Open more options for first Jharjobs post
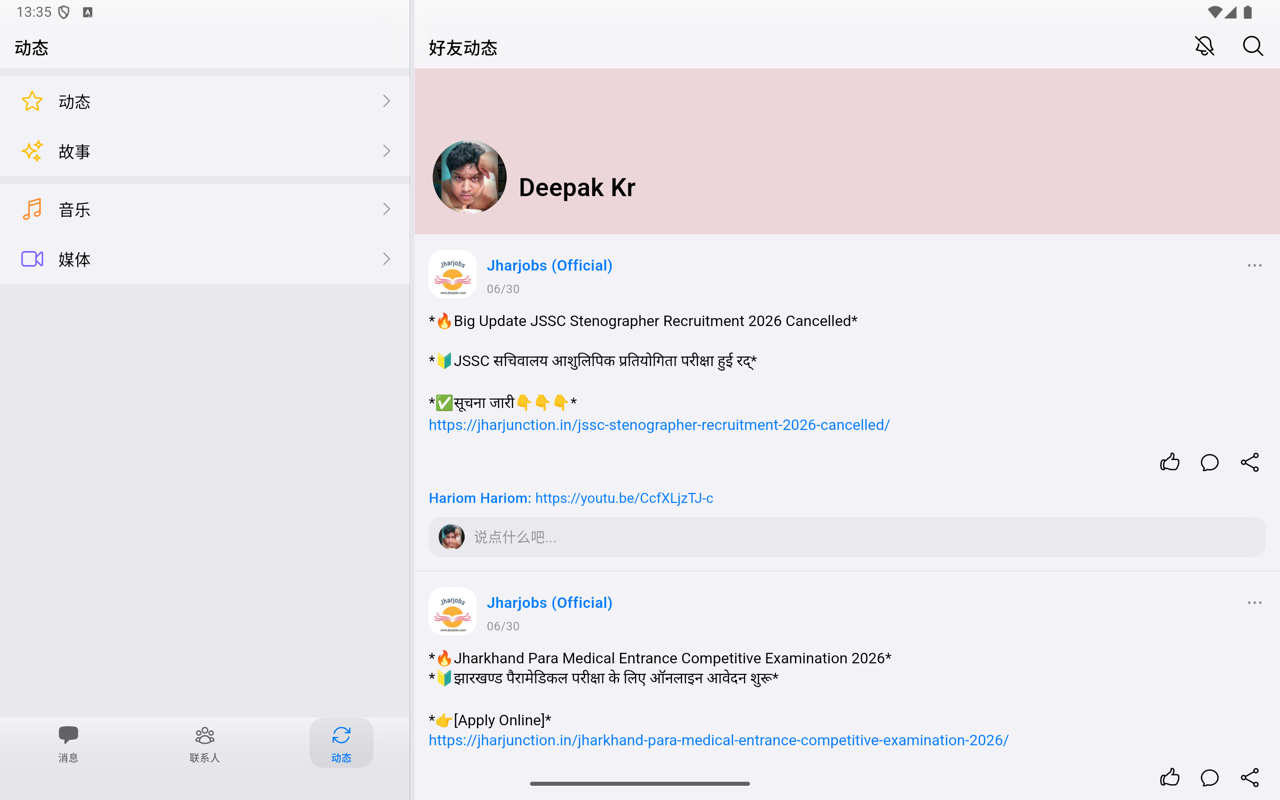The width and height of the screenshot is (1280, 800). point(1254,266)
